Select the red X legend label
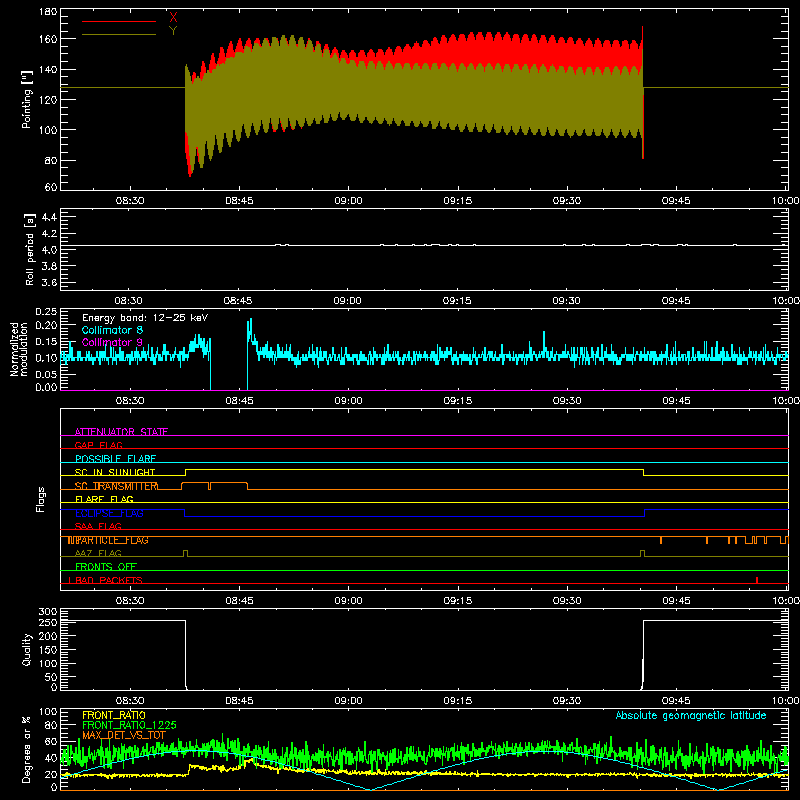This screenshot has width=800, height=800. click(x=173, y=18)
